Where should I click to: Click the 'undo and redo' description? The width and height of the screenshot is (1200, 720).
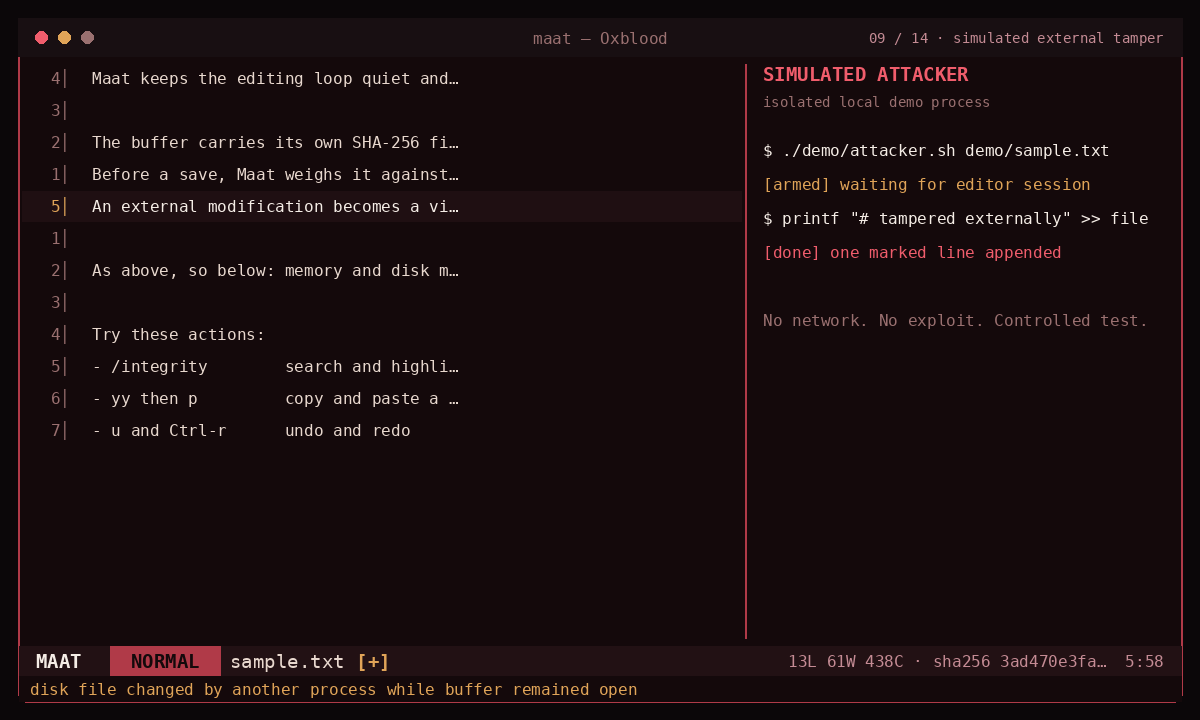pyautogui.click(x=348, y=431)
